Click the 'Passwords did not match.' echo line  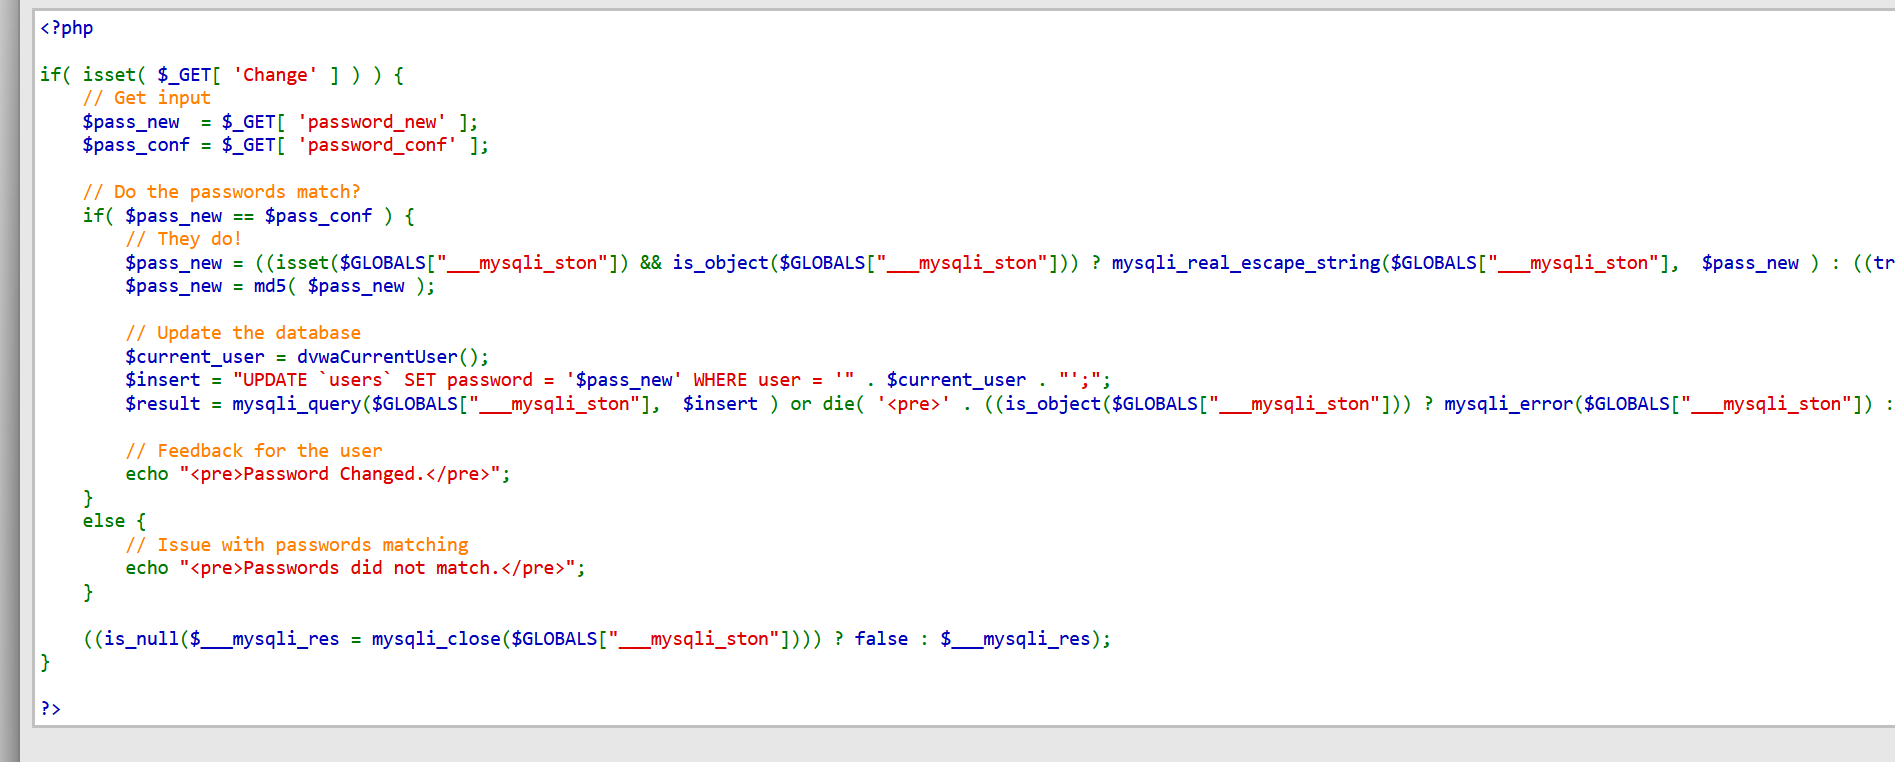click(355, 568)
